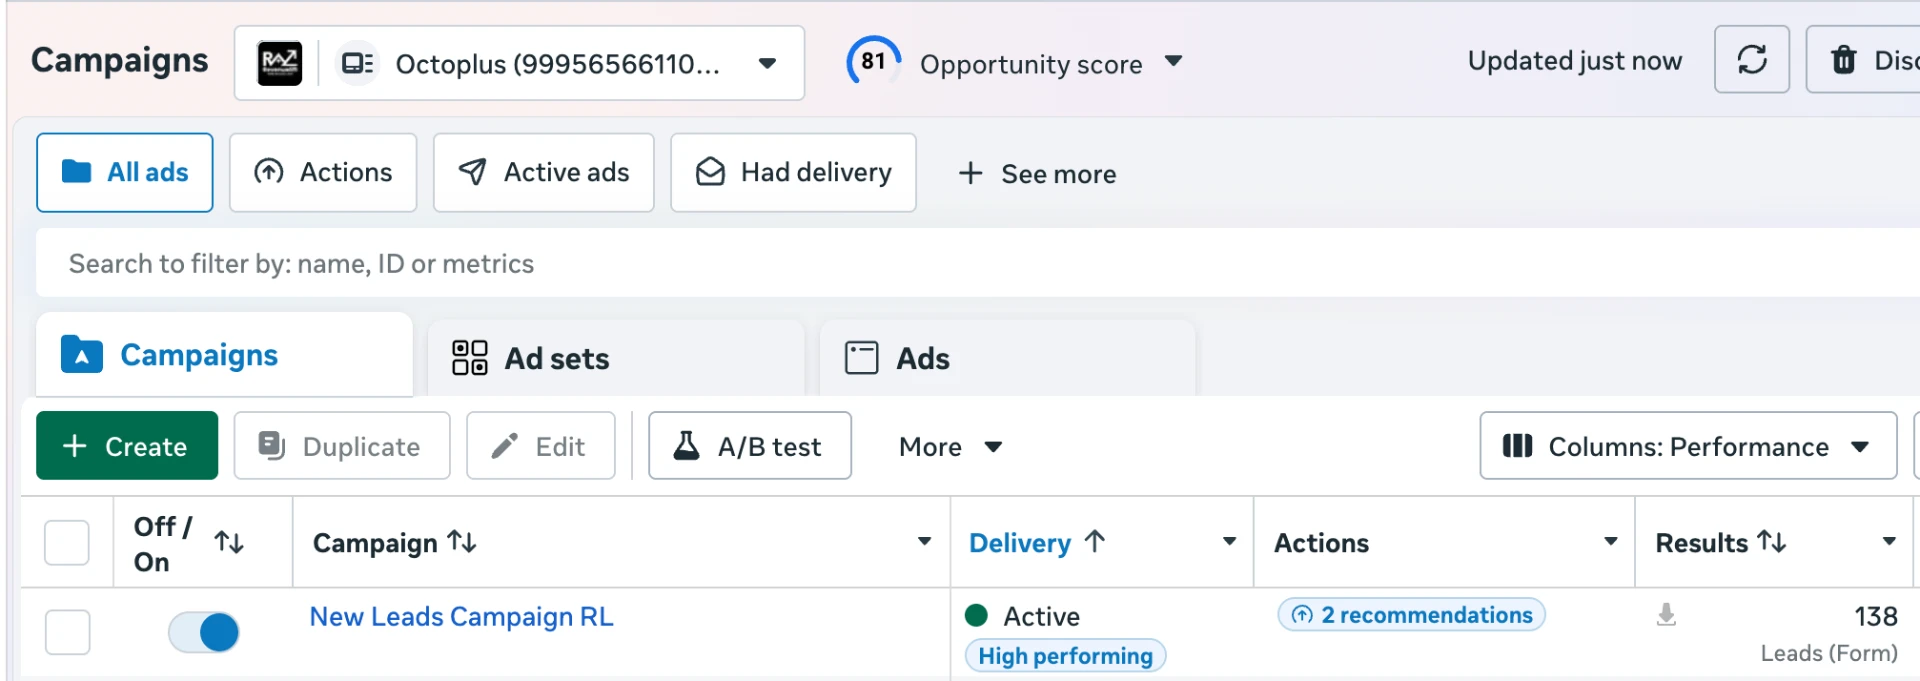Show the Had delivery view
The height and width of the screenshot is (681, 1920).
pos(793,172)
